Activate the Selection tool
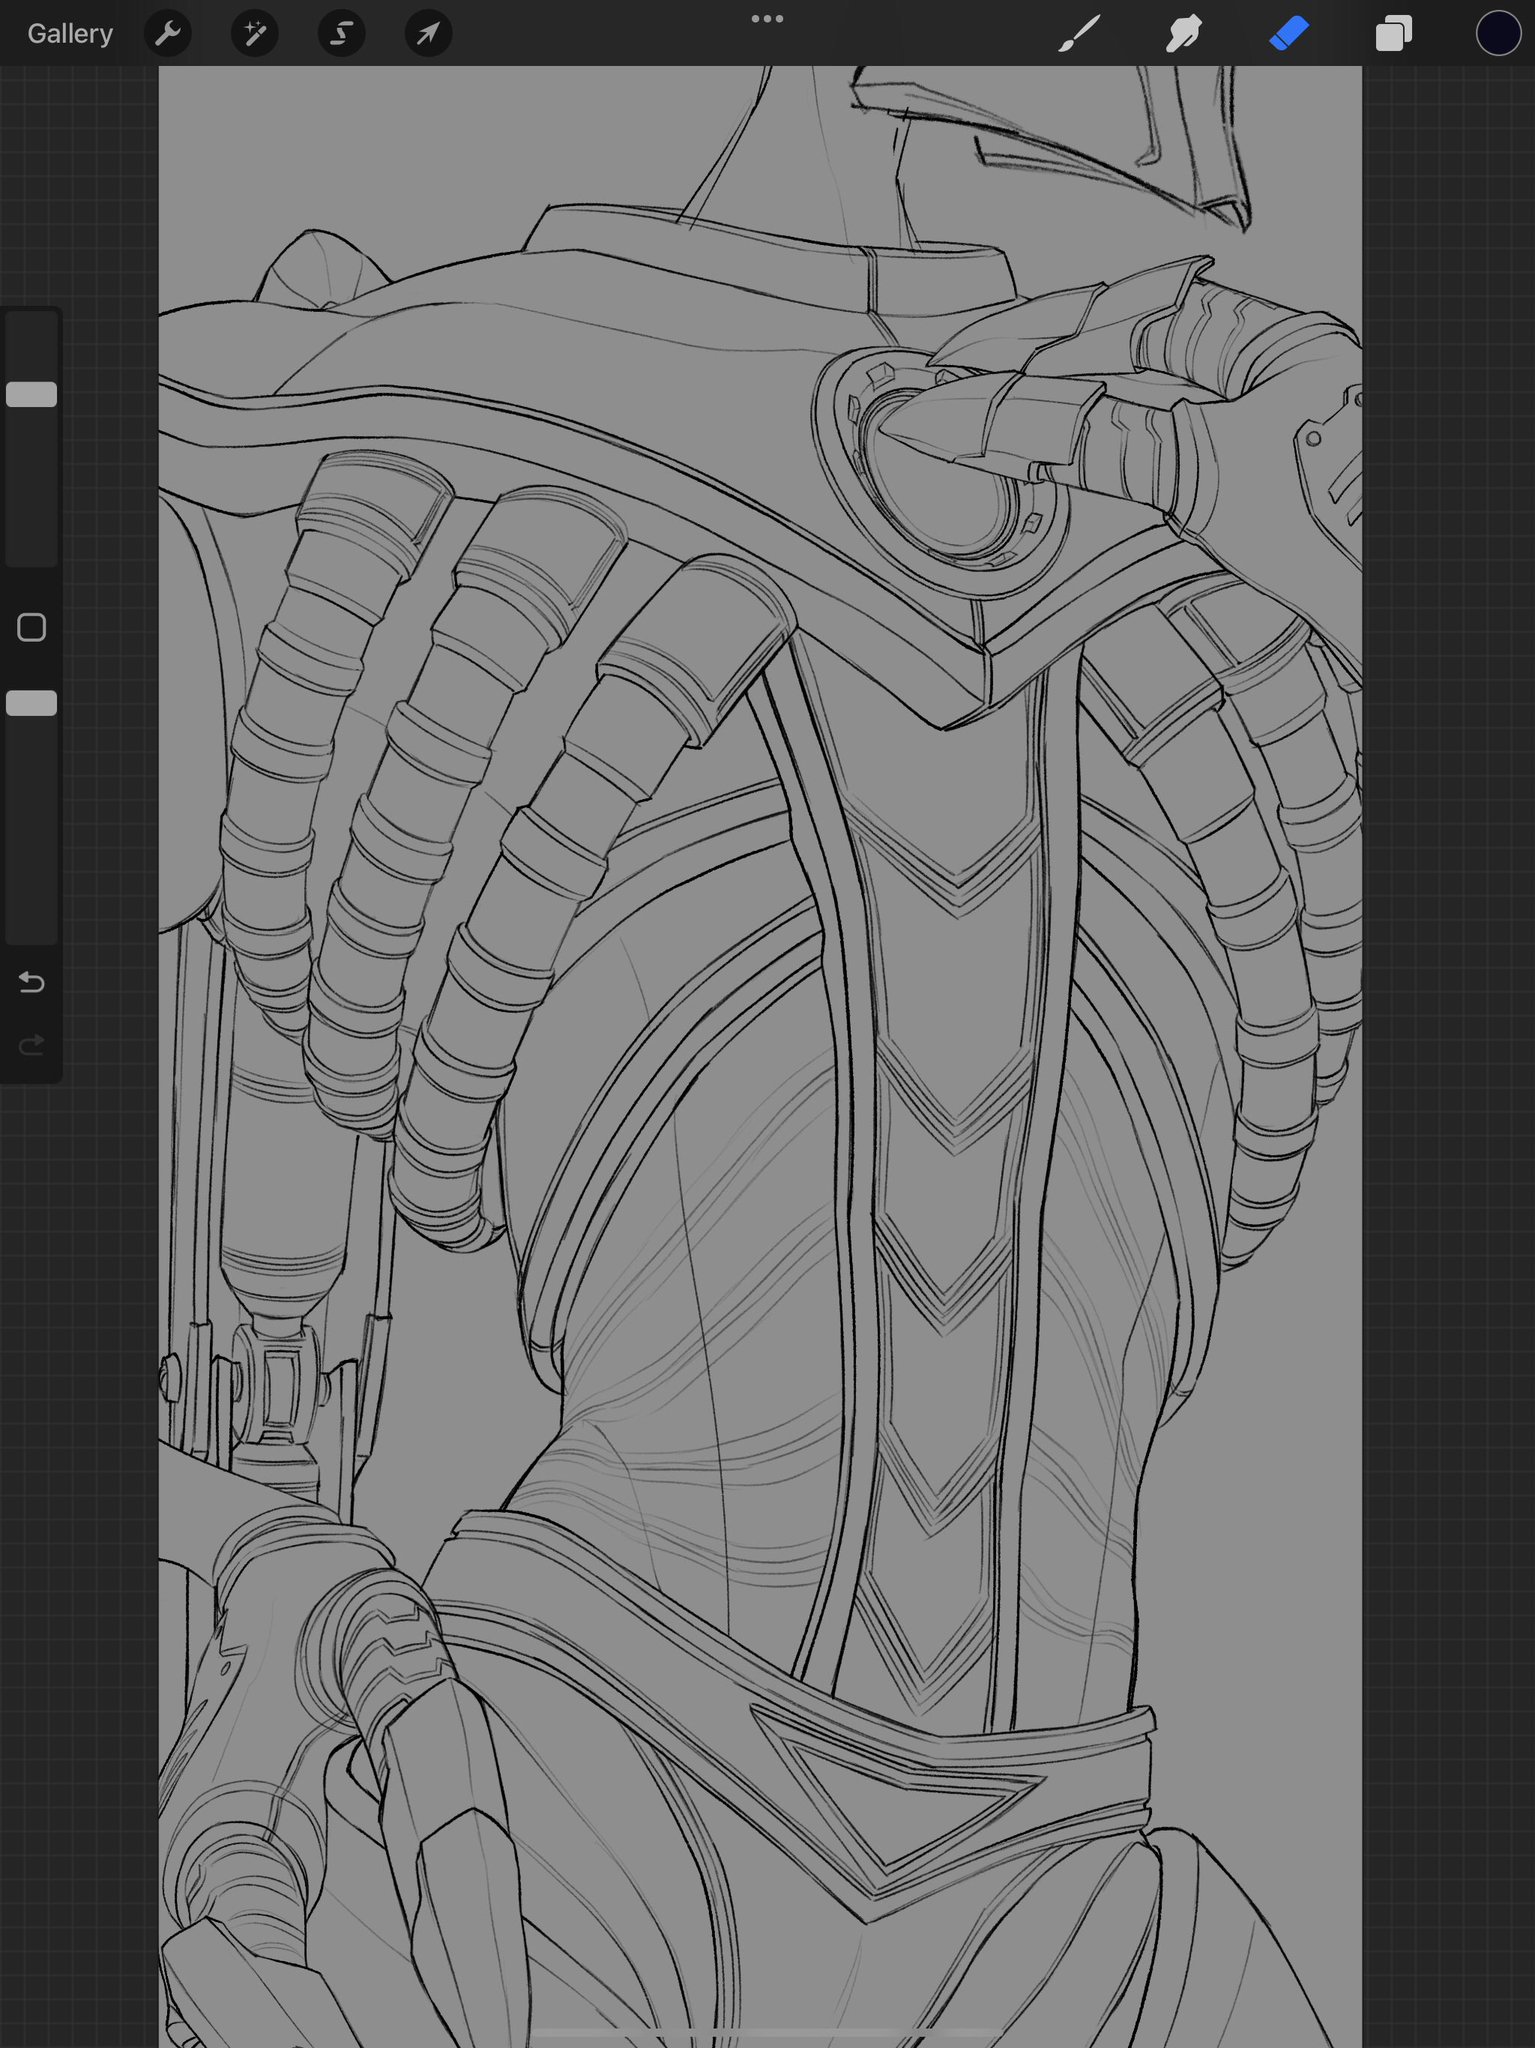The width and height of the screenshot is (1535, 2048). pos(341,34)
